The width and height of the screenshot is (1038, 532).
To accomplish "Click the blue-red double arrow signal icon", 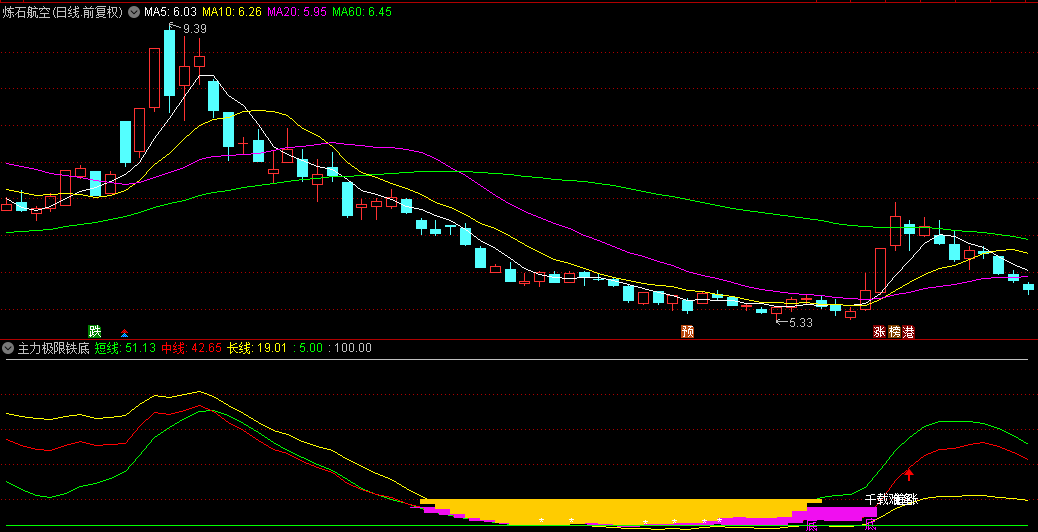I will coord(124,333).
